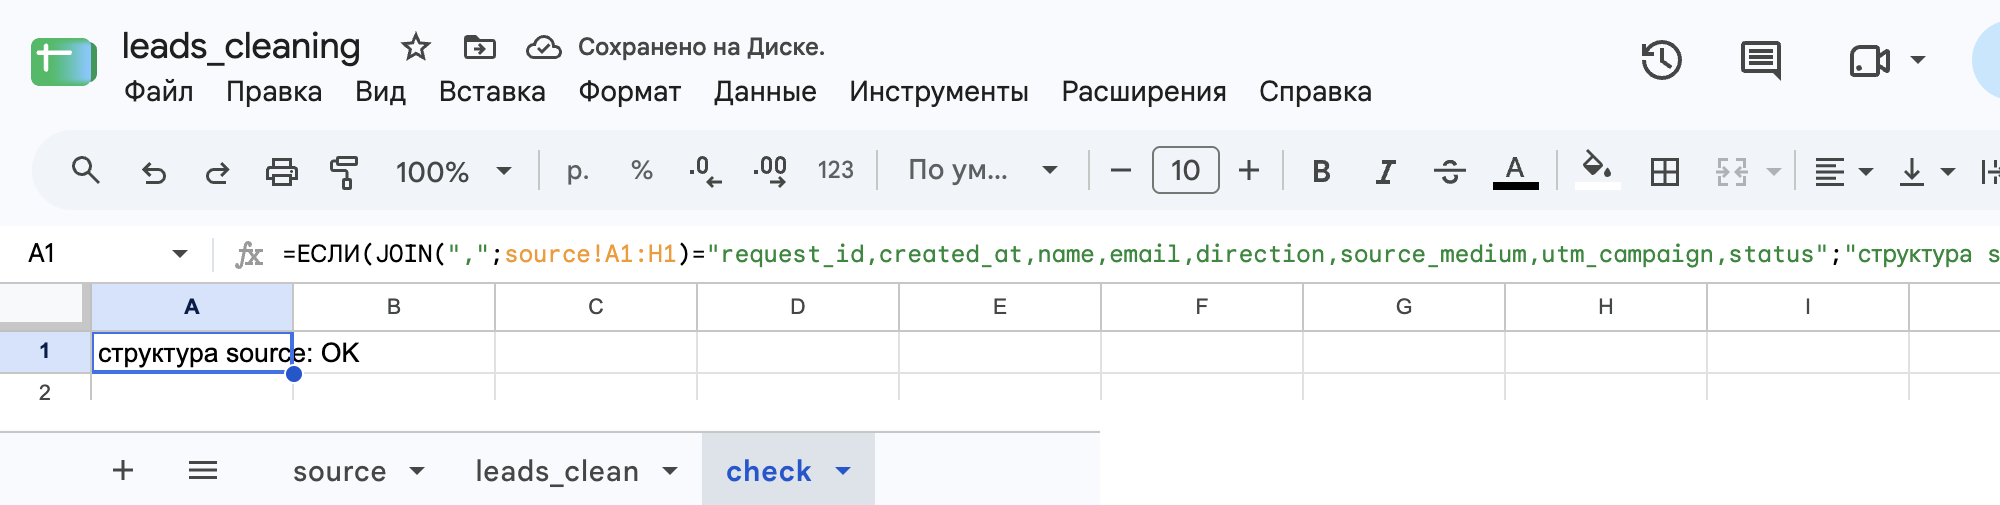Viewport: 2000px width, 505px height.
Task: Increase font size with the plus button
Action: point(1249,171)
